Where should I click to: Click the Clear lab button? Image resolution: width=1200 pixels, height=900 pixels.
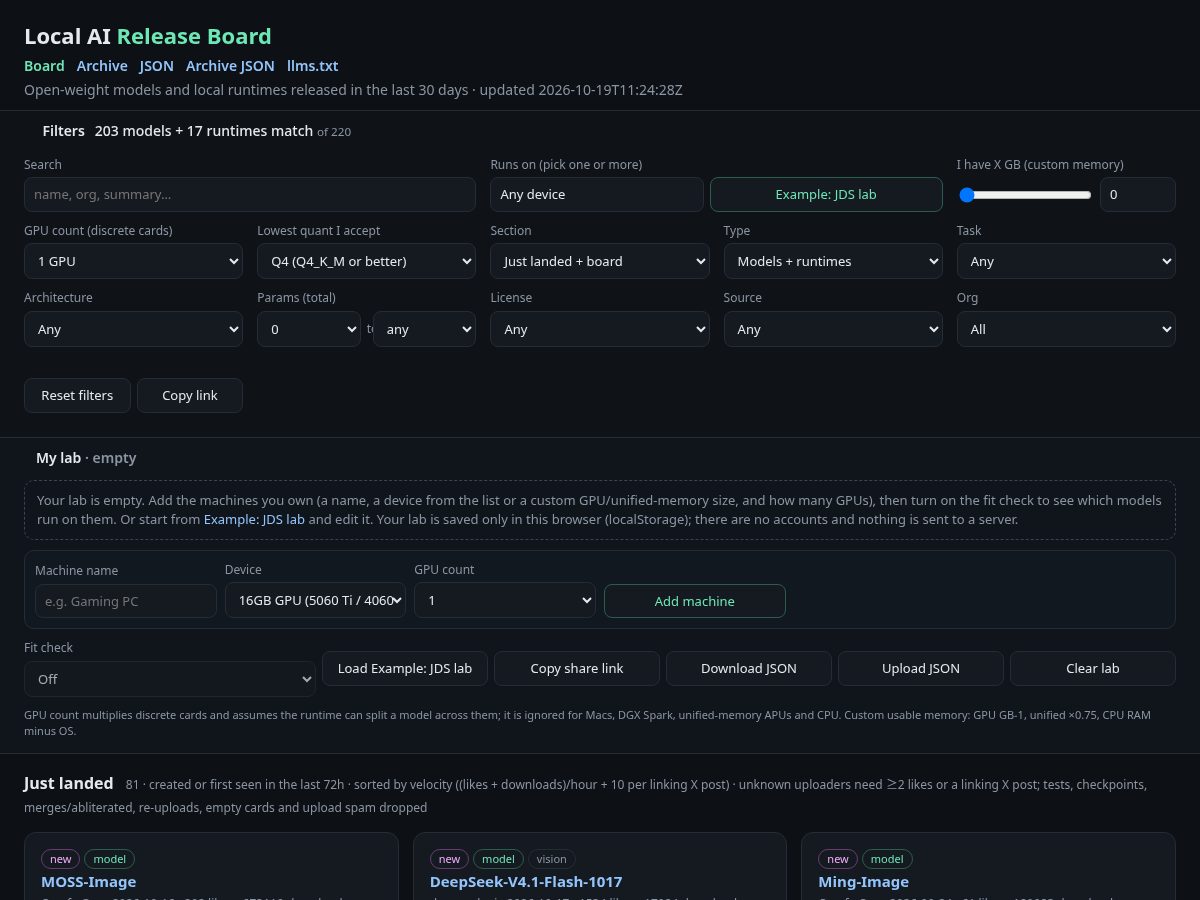(x=1093, y=668)
